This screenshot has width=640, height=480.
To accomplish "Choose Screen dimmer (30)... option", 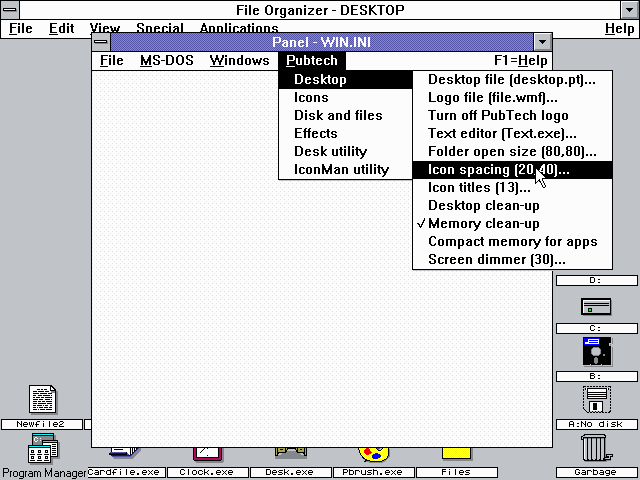I will point(512,260).
